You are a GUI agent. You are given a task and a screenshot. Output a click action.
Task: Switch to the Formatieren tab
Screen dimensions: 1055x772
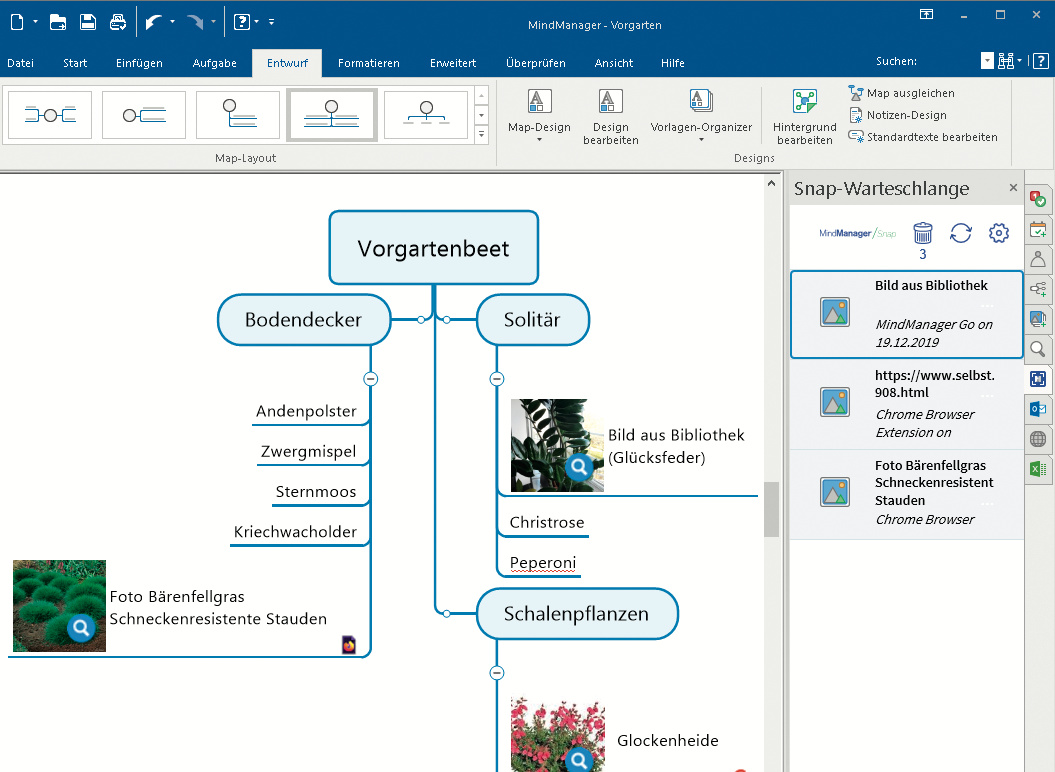[369, 63]
